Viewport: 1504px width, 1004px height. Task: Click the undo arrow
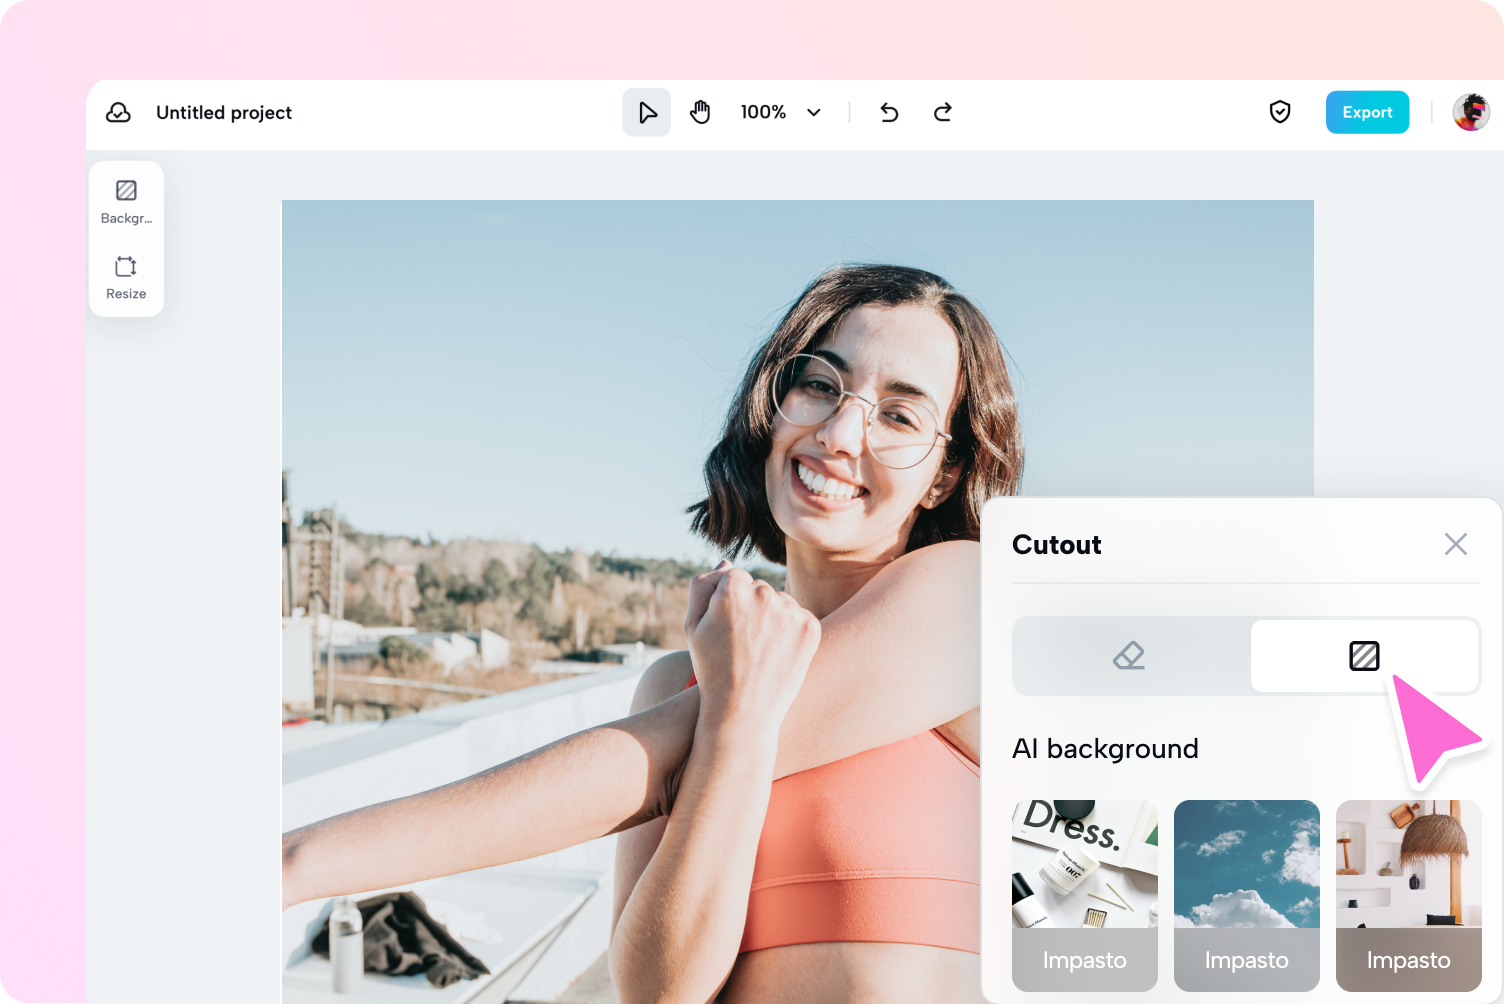[889, 112]
